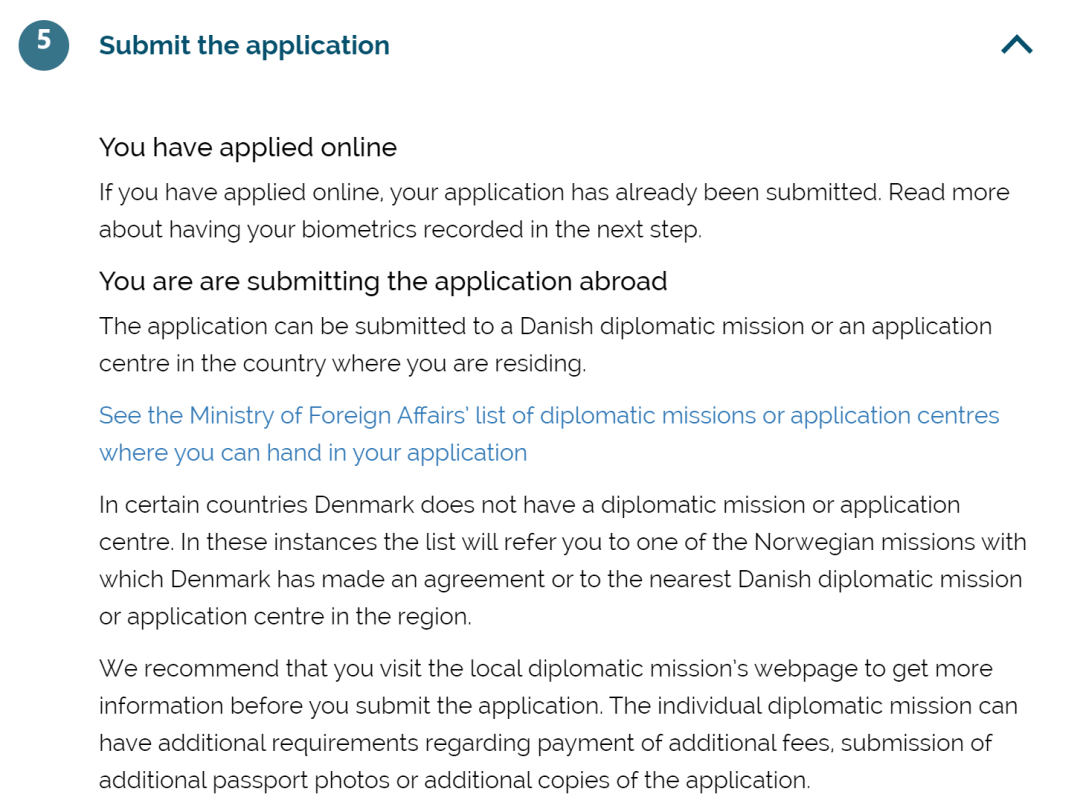This screenshot has width=1080, height=809.
Task: Click the line "centre in the country where you are residing"
Action: (x=341, y=364)
